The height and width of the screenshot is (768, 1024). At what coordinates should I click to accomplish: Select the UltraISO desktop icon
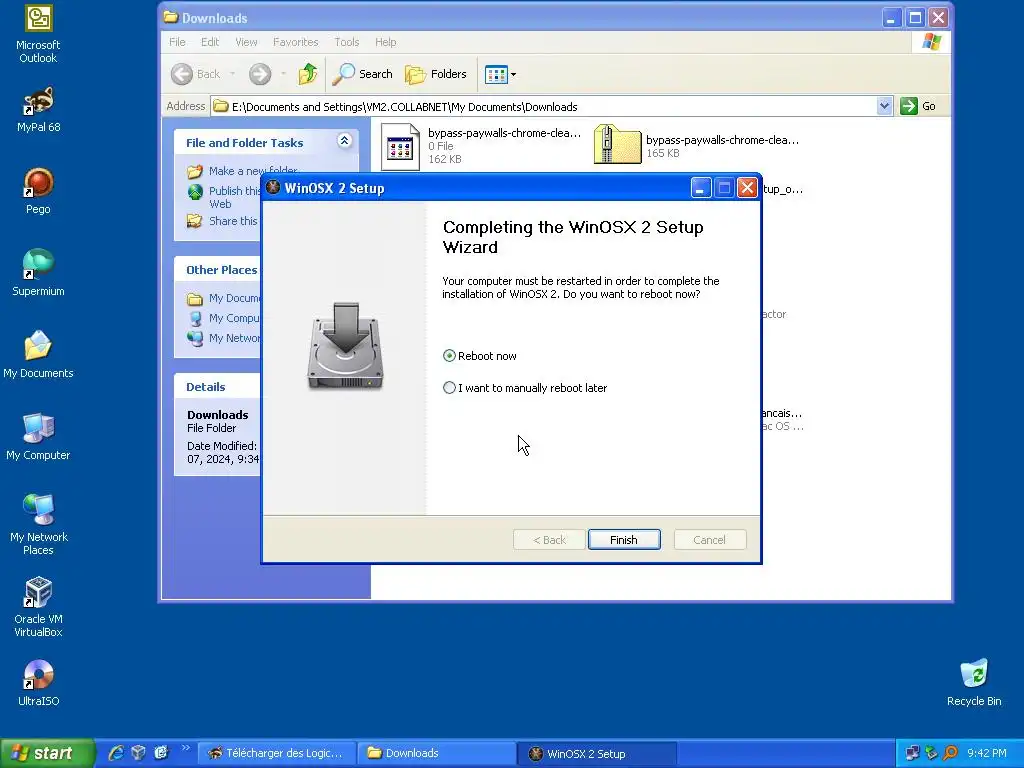pyautogui.click(x=38, y=683)
